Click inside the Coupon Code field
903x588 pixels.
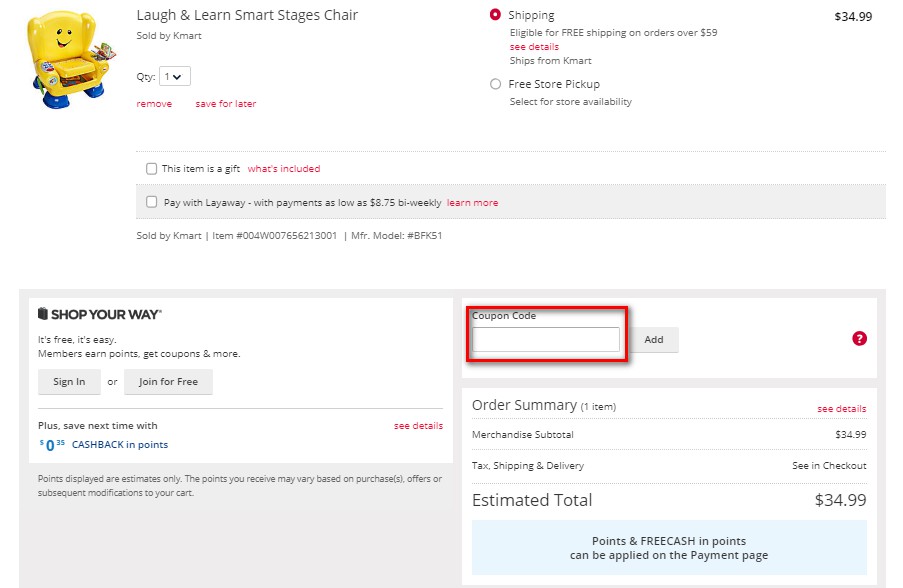(545, 340)
